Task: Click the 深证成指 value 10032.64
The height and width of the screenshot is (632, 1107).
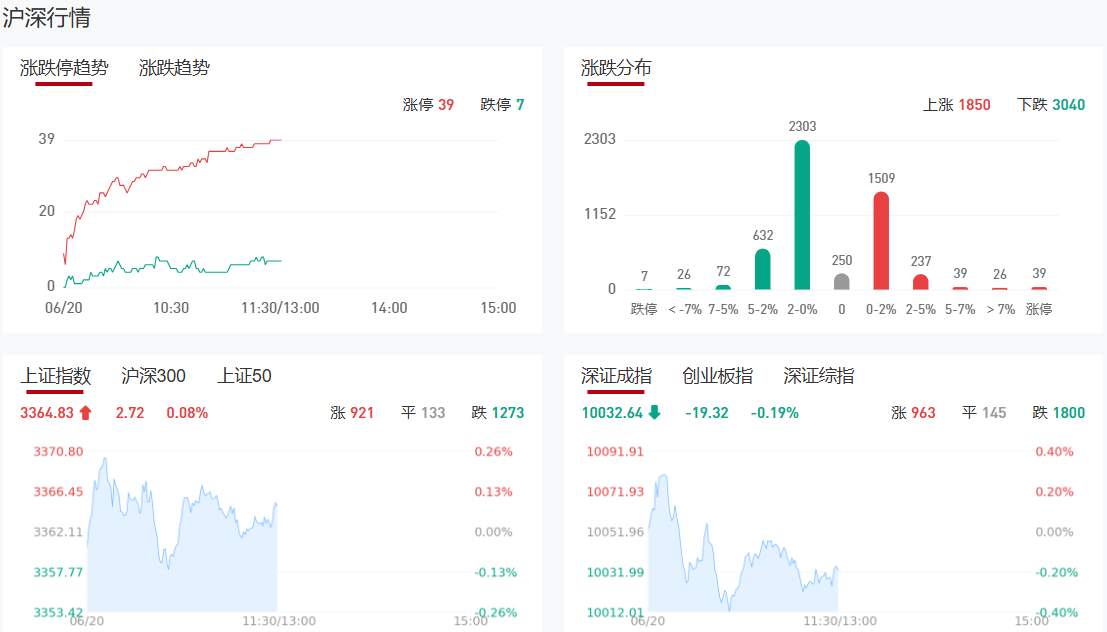Action: coord(612,412)
